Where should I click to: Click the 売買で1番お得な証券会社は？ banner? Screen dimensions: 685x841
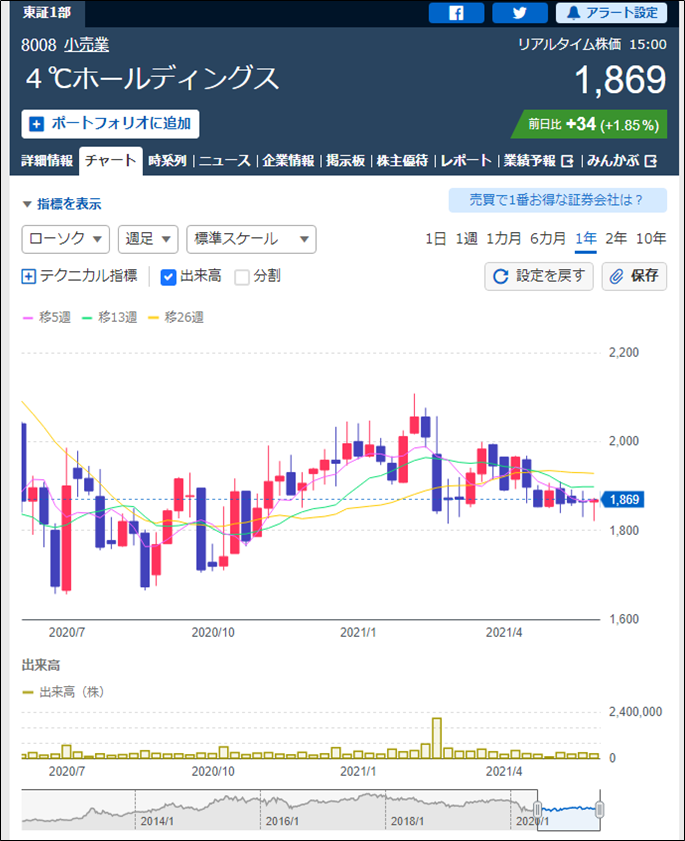(557, 200)
